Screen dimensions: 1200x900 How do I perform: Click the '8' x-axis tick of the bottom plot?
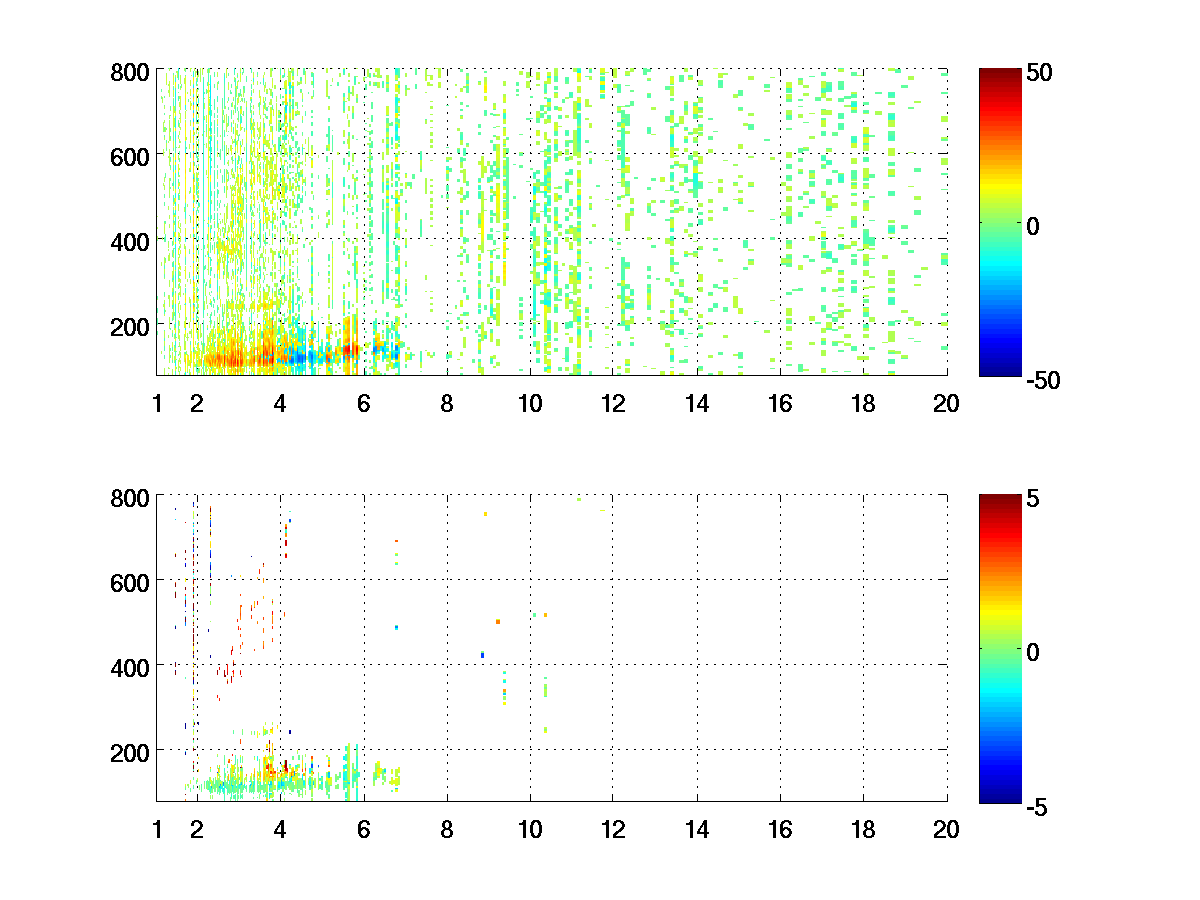point(447,829)
